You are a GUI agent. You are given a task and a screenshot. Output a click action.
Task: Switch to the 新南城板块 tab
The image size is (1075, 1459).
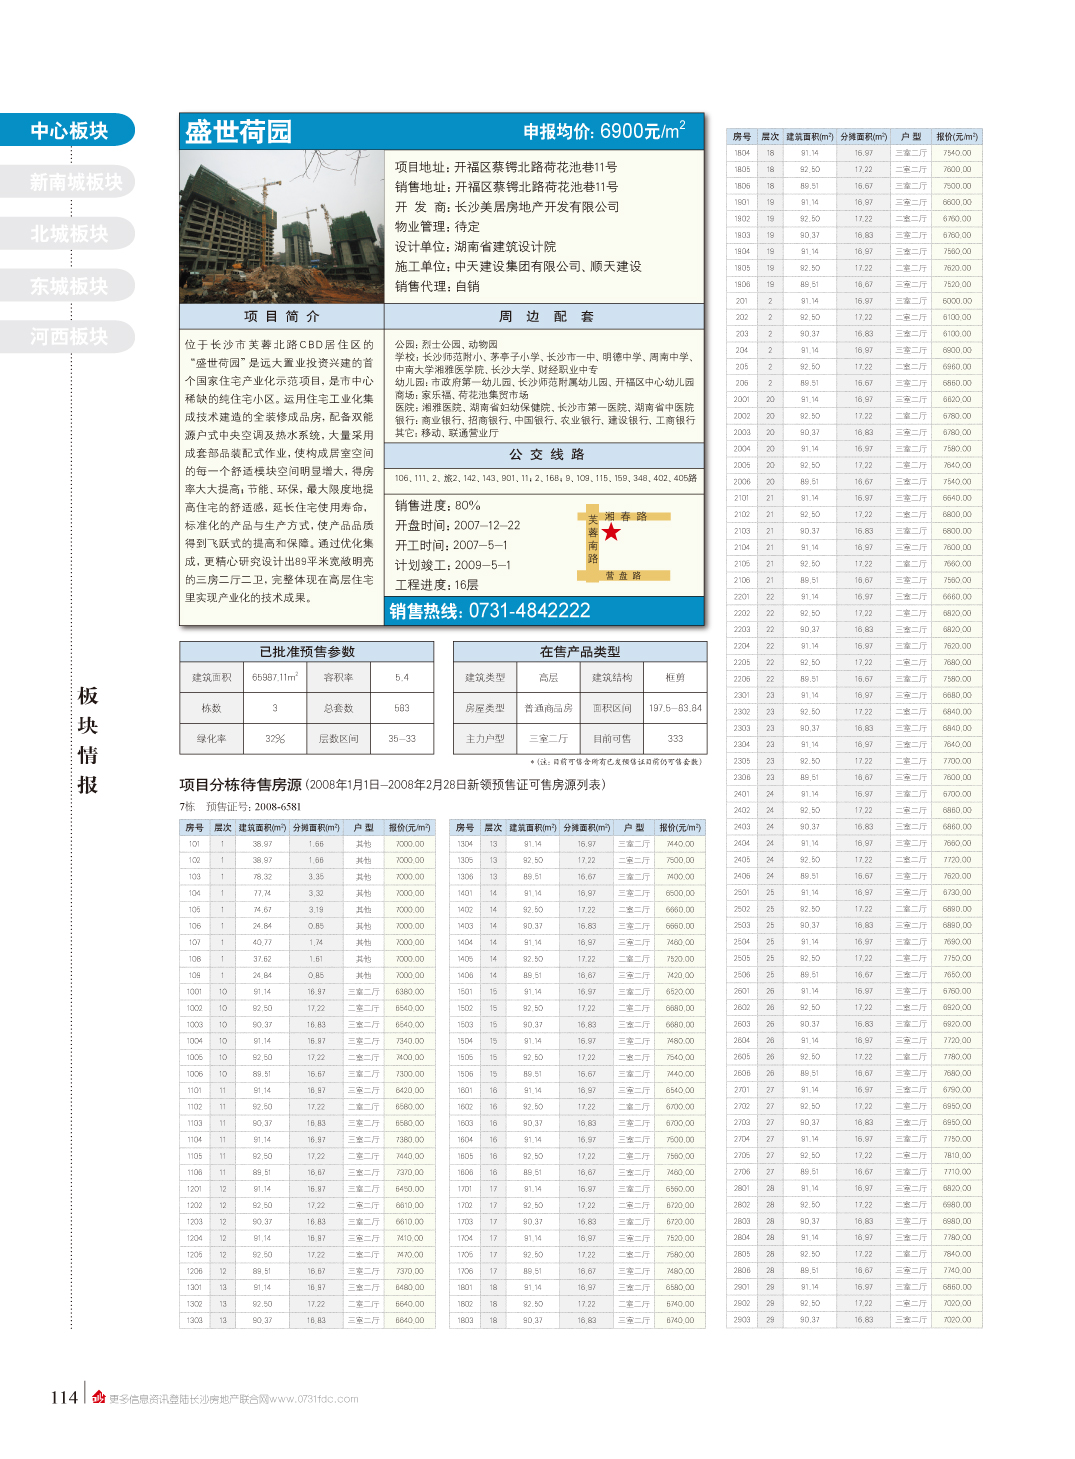(x=67, y=182)
